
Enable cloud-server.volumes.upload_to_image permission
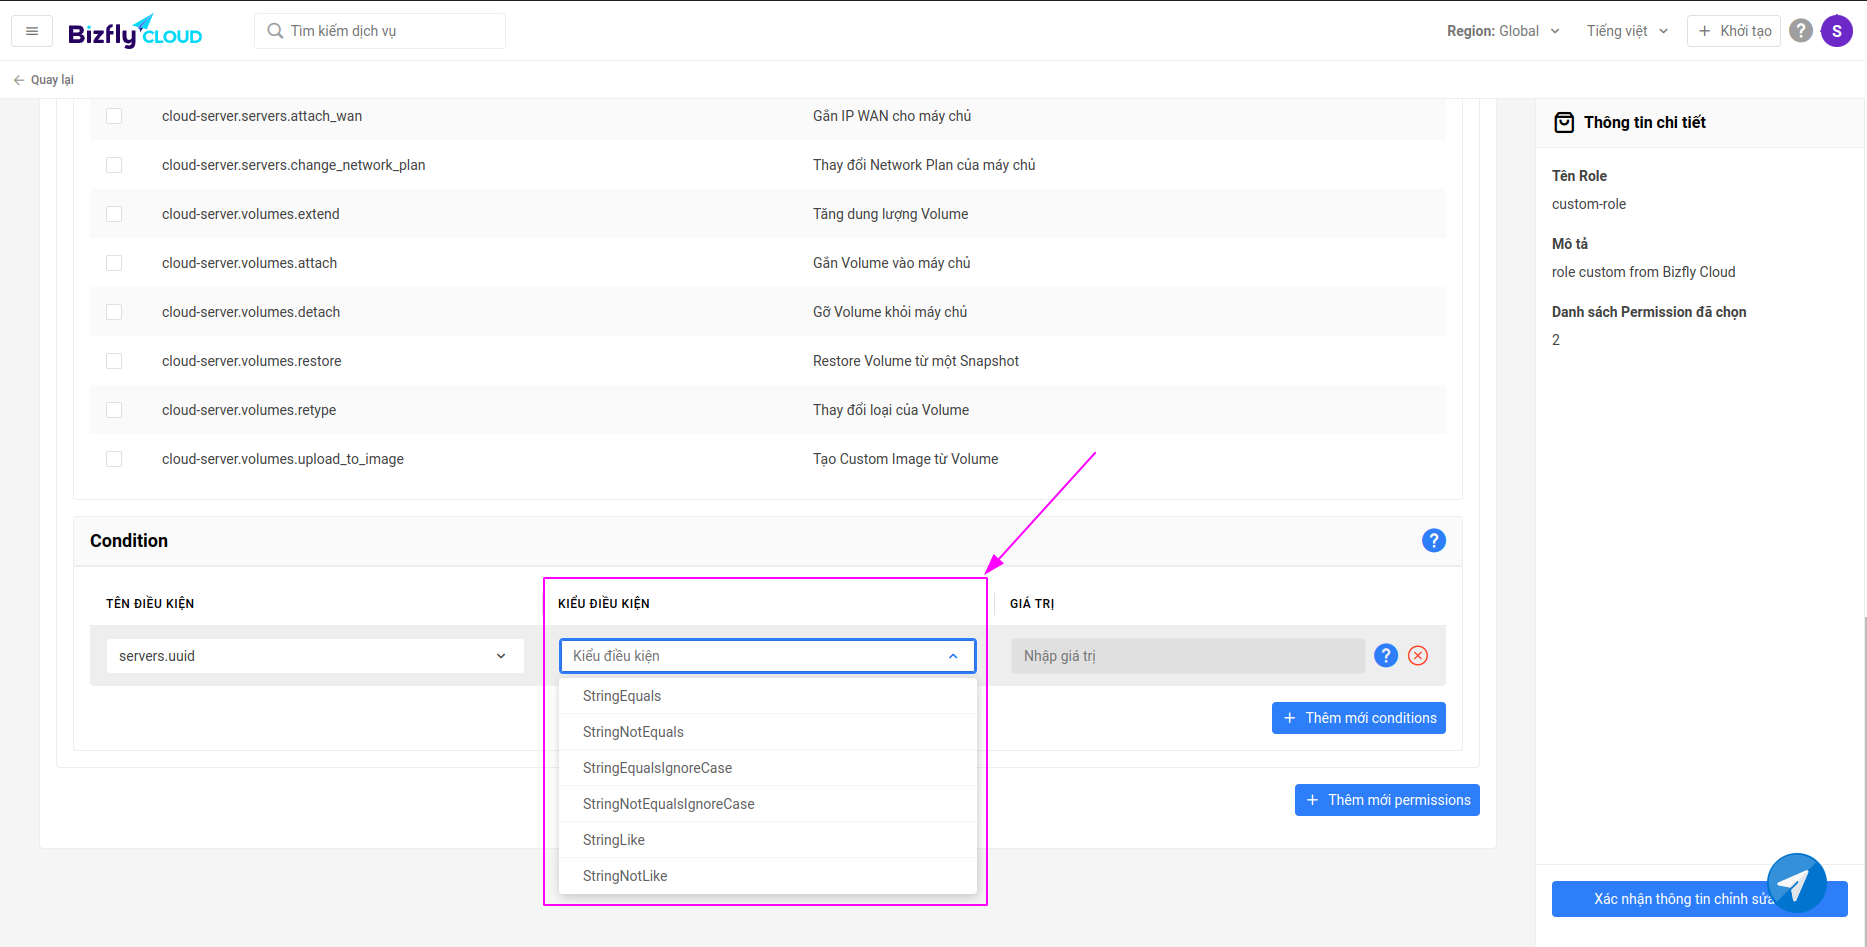[114, 459]
